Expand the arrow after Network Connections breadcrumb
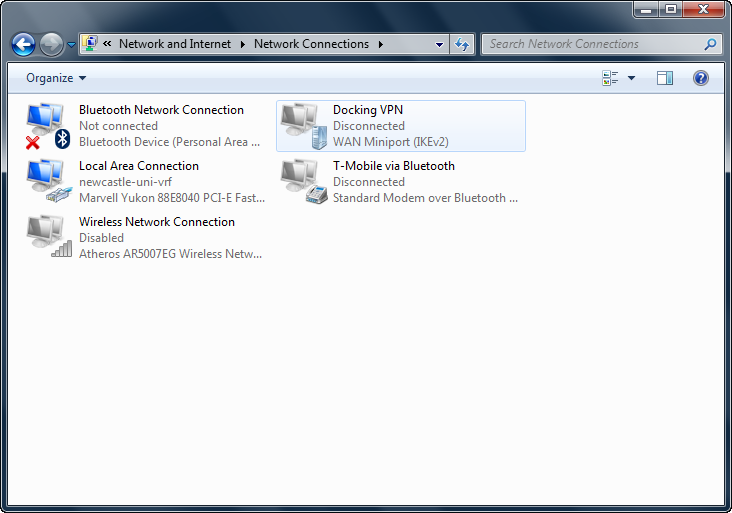Image resolution: width=732 pixels, height=513 pixels. [381, 44]
